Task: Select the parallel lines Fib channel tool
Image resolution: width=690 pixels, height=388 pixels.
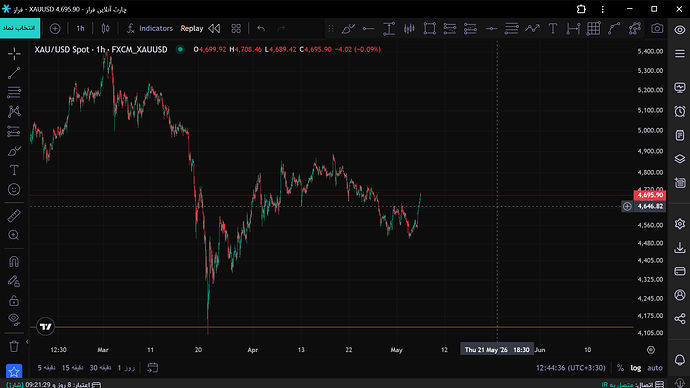Action: (511, 29)
